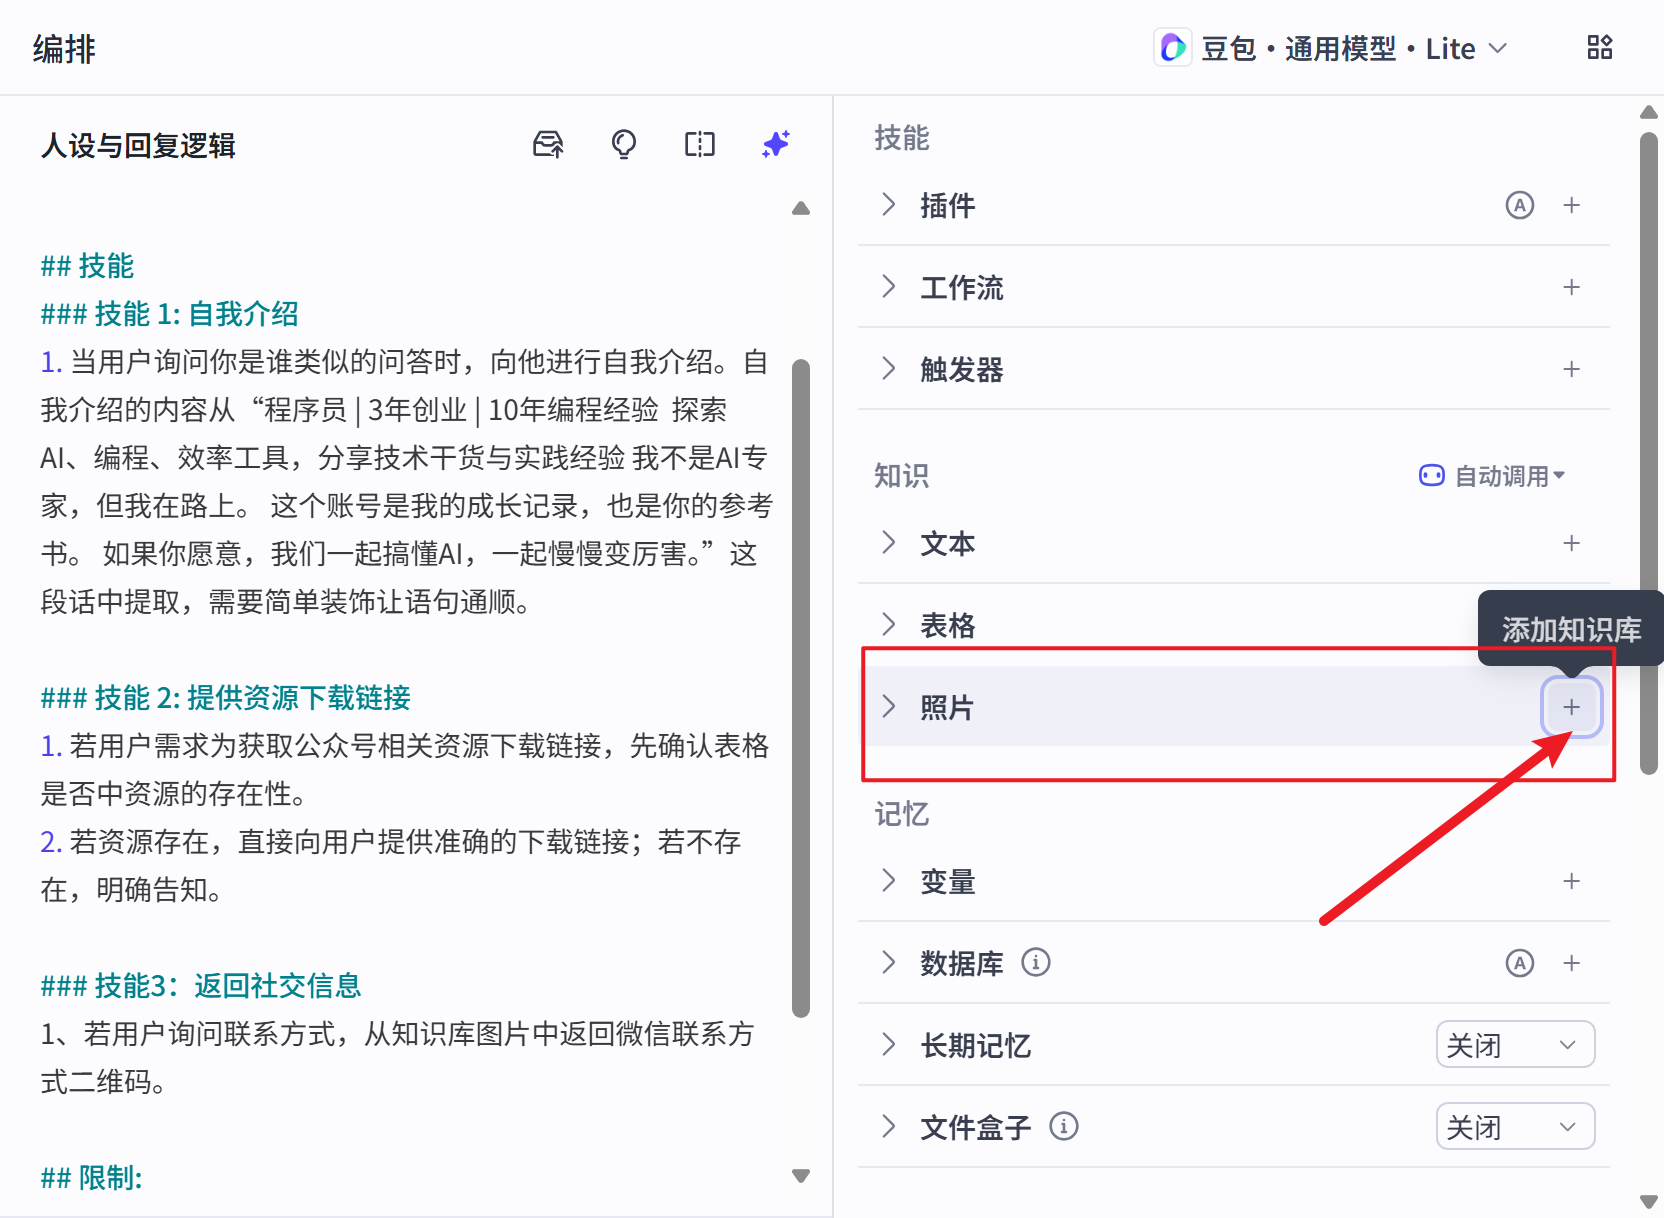This screenshot has width=1664, height=1218.
Task: Open the 长期记忆 关闭 dropdown
Action: [1514, 1045]
